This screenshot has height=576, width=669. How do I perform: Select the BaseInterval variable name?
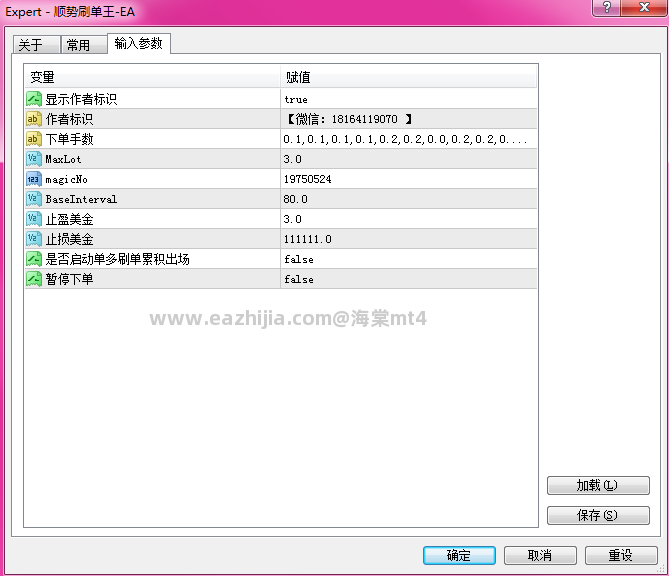pyautogui.click(x=81, y=199)
